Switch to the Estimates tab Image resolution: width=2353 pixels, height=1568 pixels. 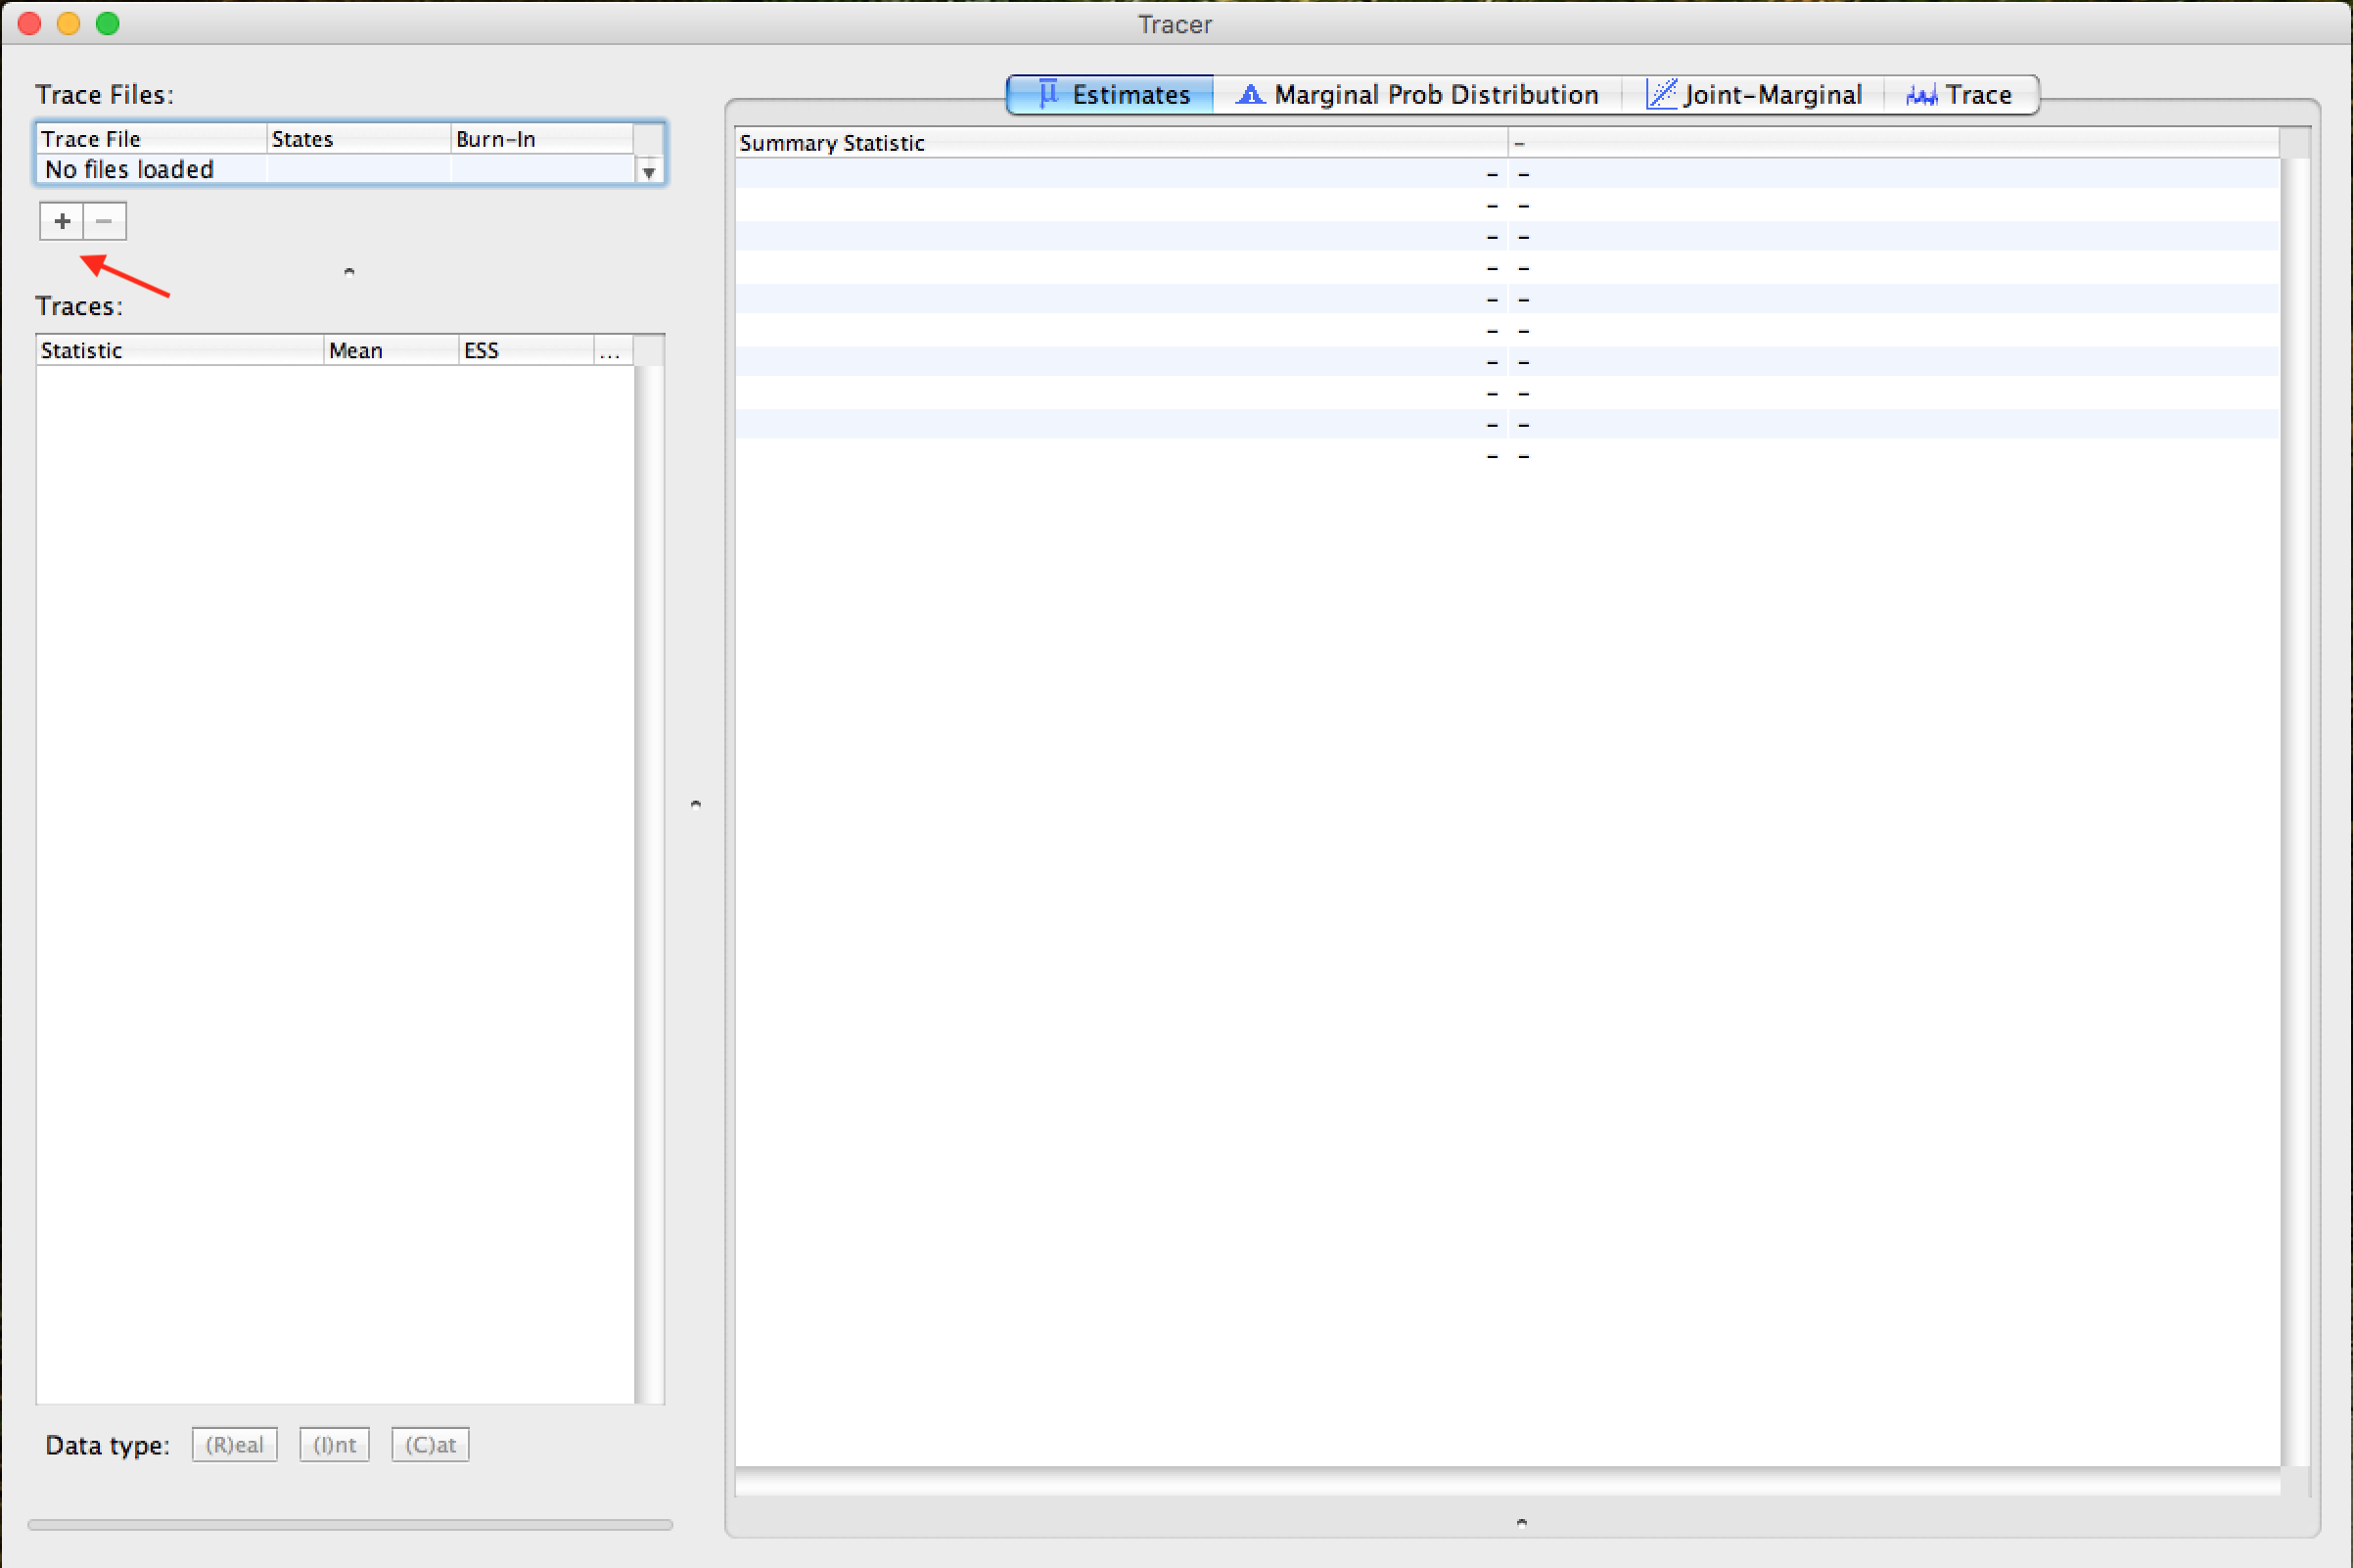pos(1111,95)
